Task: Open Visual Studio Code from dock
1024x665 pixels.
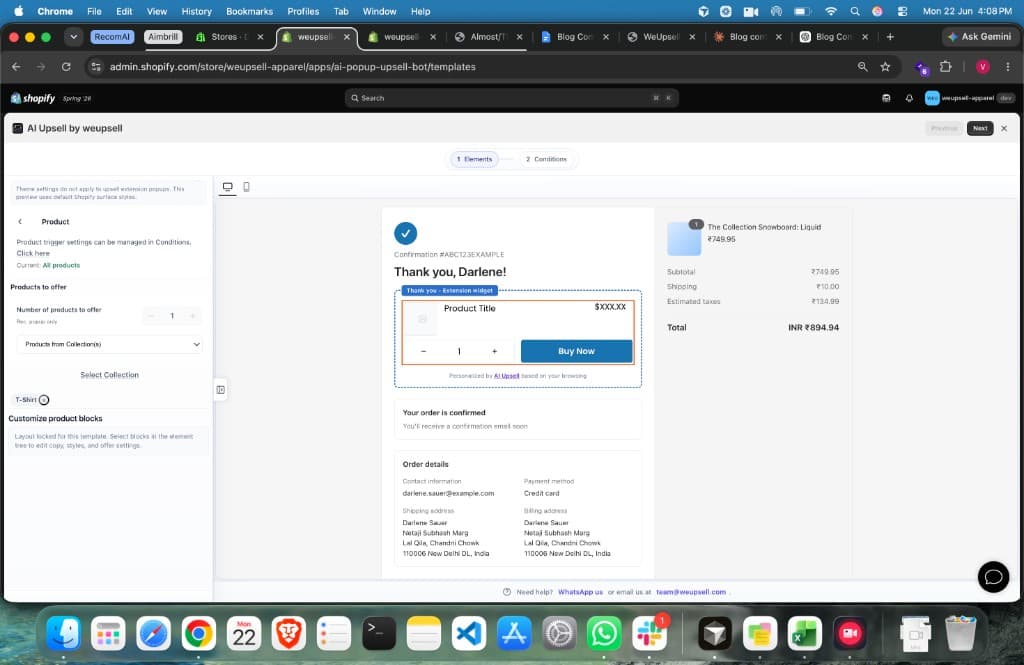Action: 469,633
